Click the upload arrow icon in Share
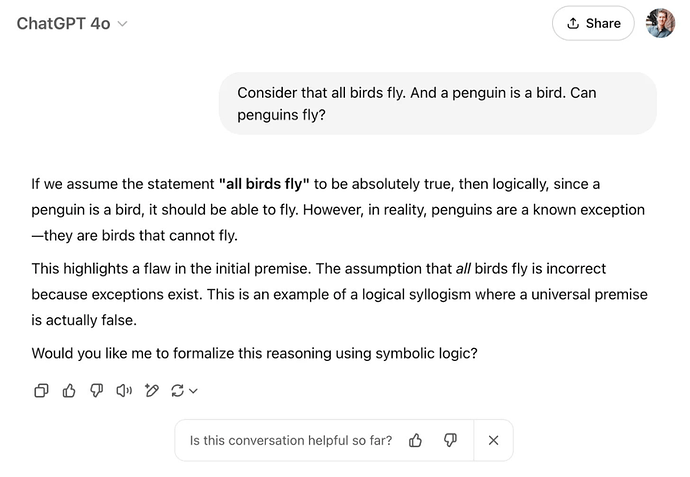 coord(573,24)
